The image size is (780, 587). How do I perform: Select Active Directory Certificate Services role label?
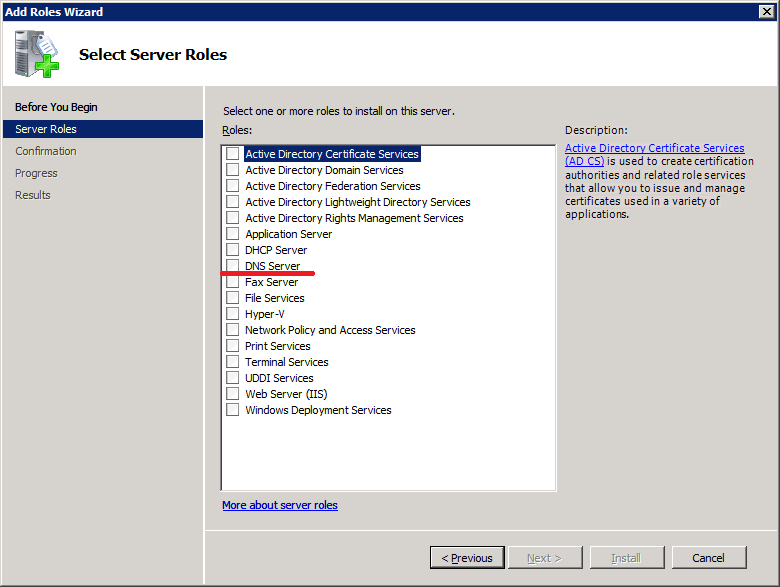tap(332, 154)
